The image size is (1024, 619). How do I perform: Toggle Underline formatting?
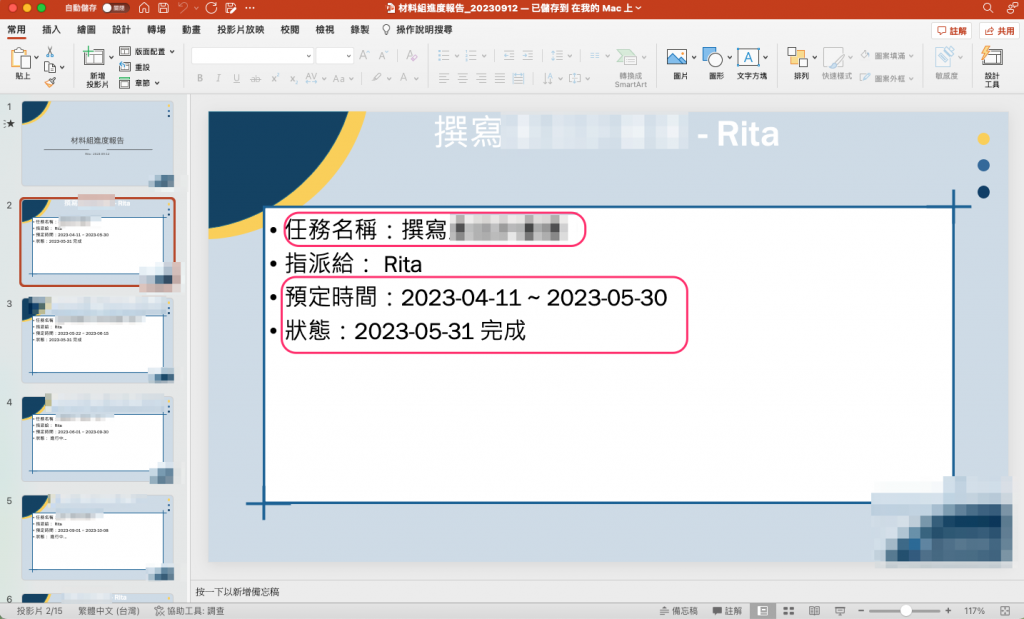236,78
